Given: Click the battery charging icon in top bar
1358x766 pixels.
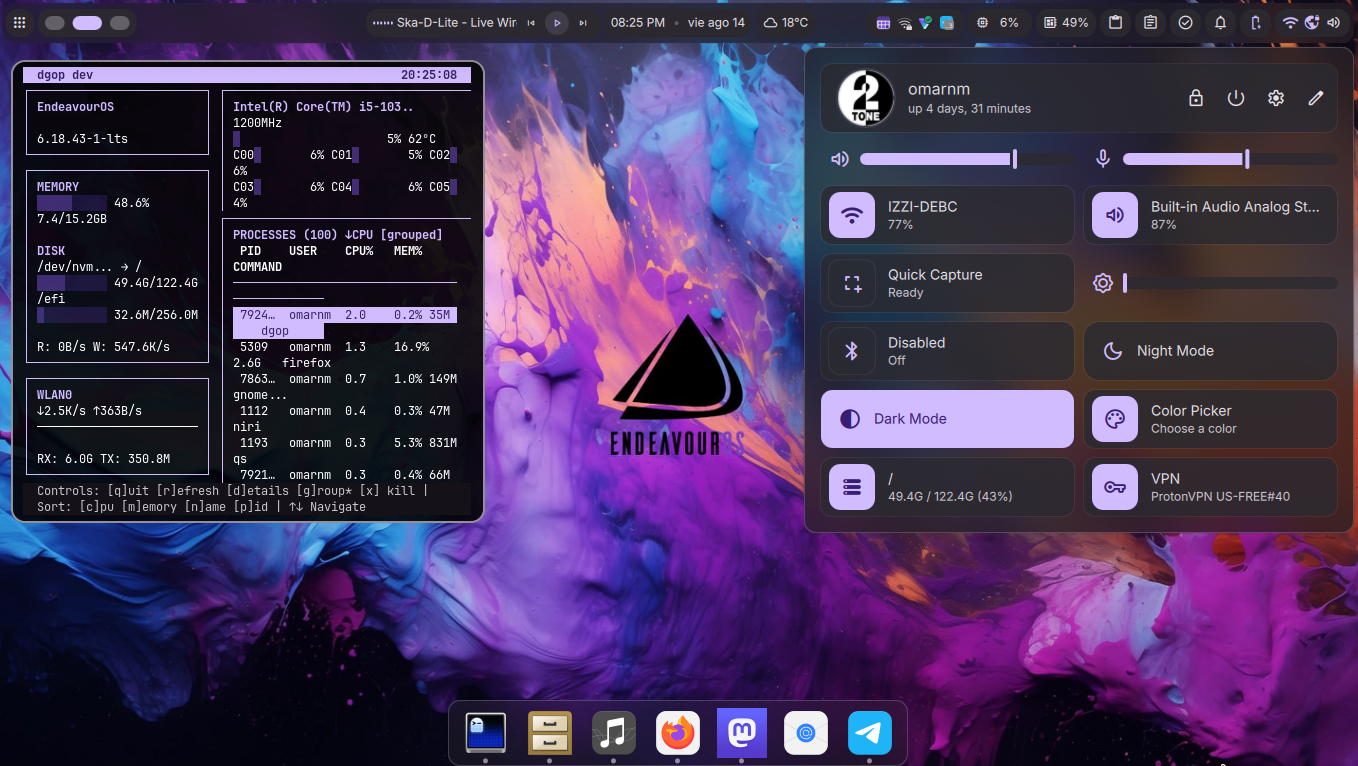Looking at the screenshot, I should point(1255,22).
